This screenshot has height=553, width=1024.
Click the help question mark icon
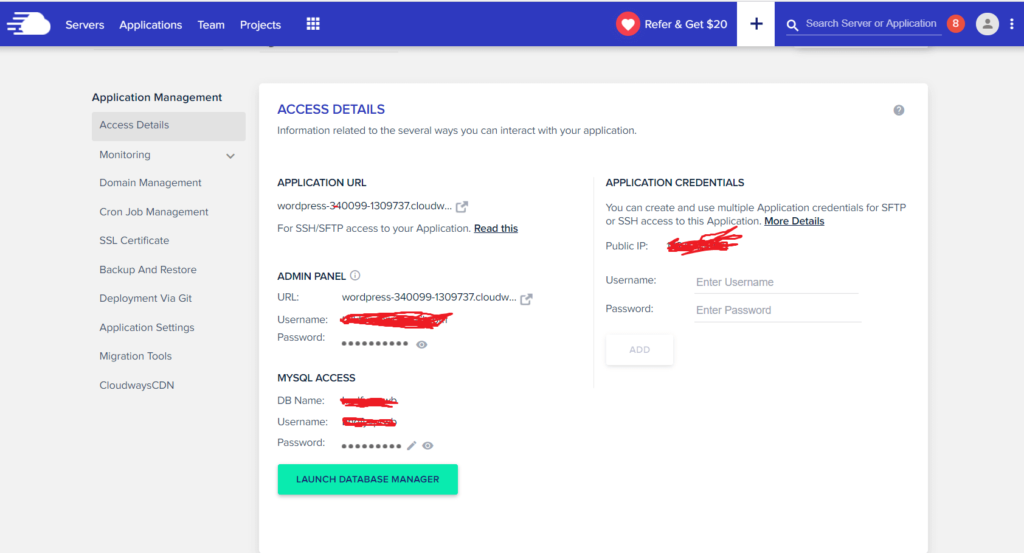tap(899, 110)
